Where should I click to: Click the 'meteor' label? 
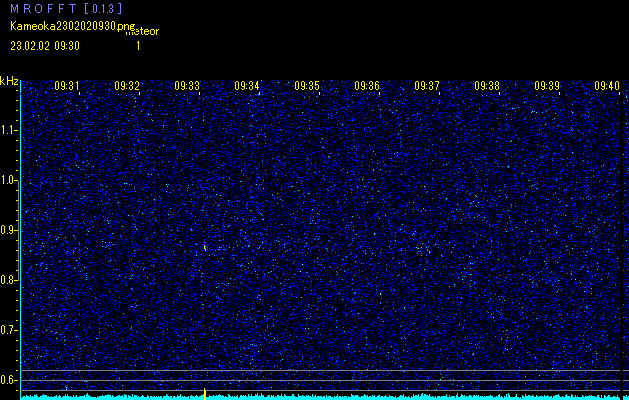pyautogui.click(x=142, y=31)
